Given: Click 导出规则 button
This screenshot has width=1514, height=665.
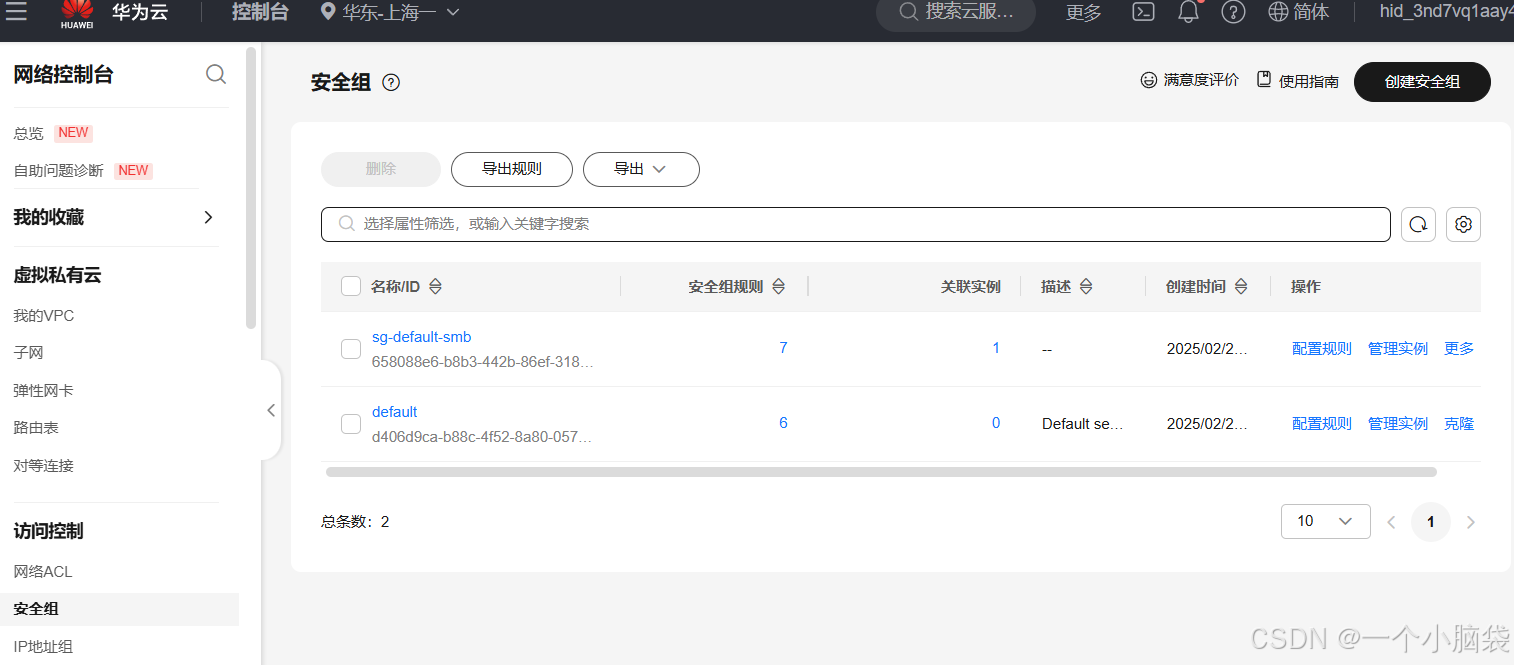Looking at the screenshot, I should point(512,169).
